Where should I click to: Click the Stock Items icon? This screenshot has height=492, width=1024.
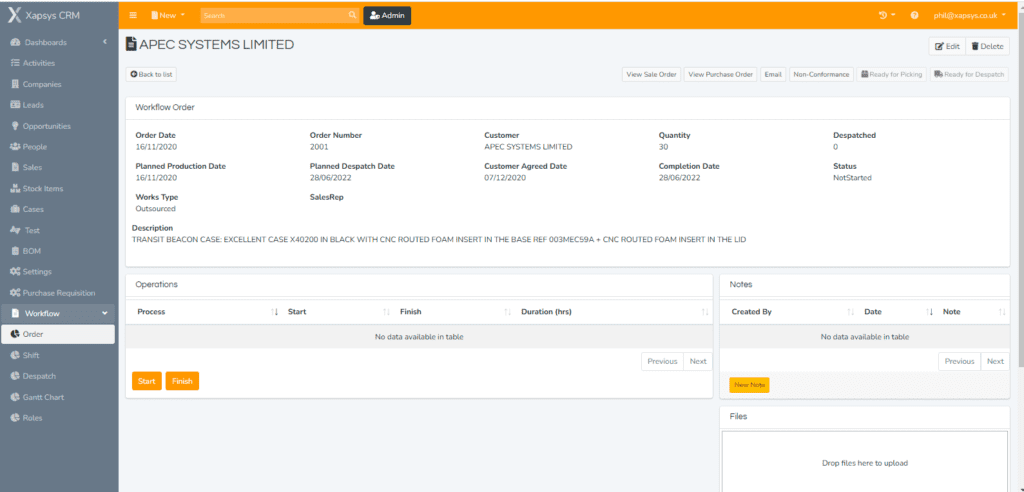[x=15, y=189]
